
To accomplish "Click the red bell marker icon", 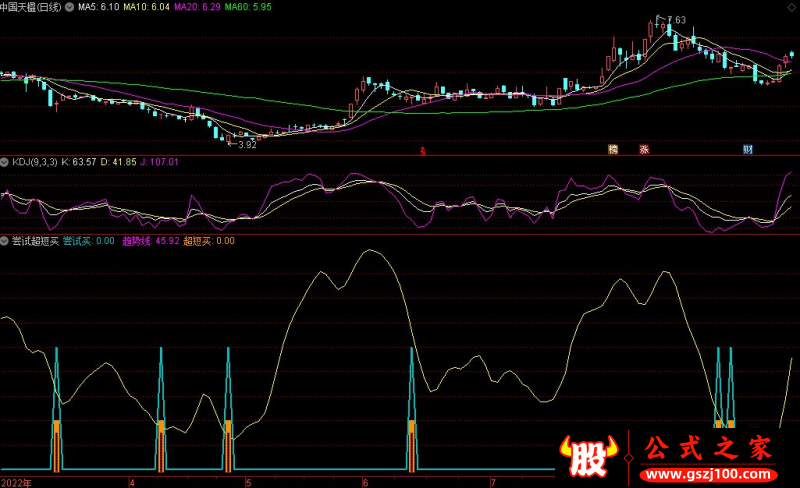I will tap(423, 151).
